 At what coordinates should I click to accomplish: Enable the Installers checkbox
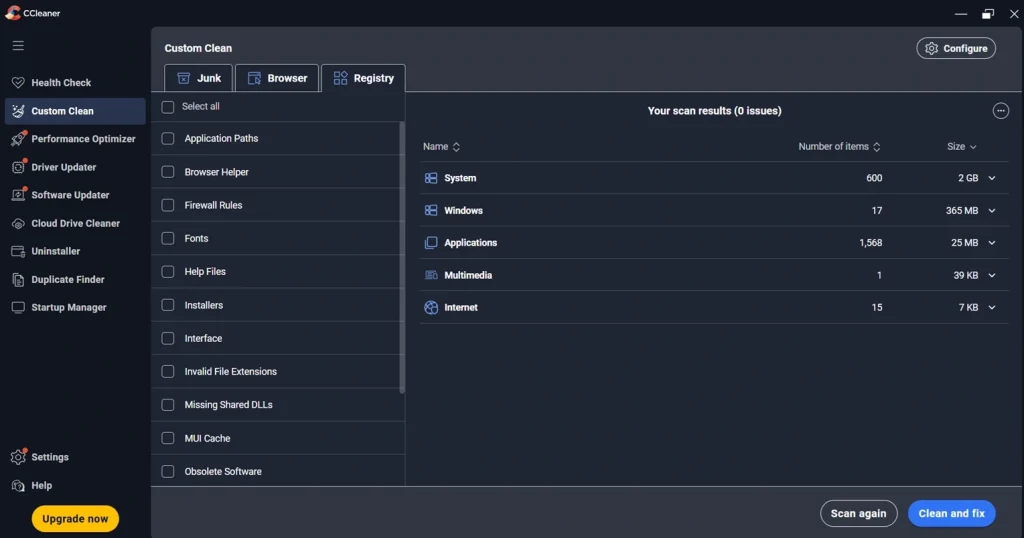pos(168,305)
